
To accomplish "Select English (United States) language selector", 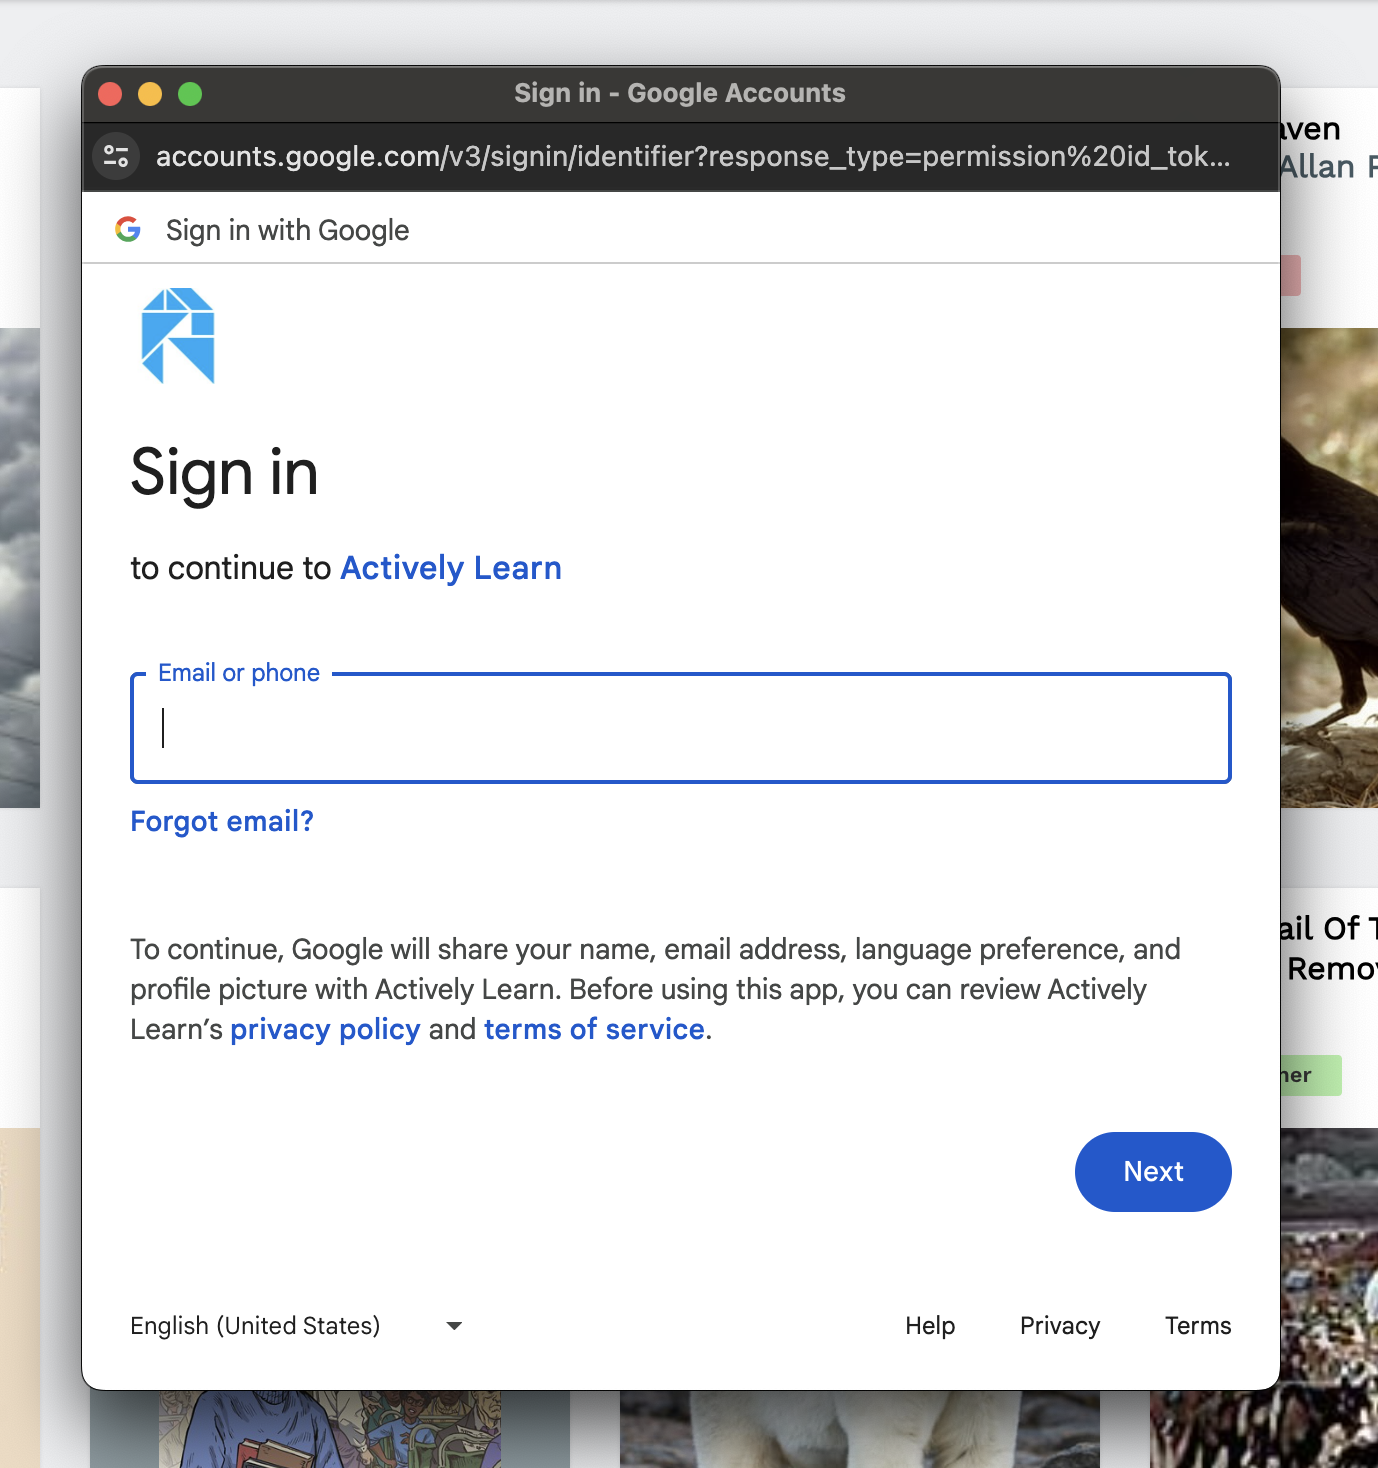I will (x=296, y=1326).
